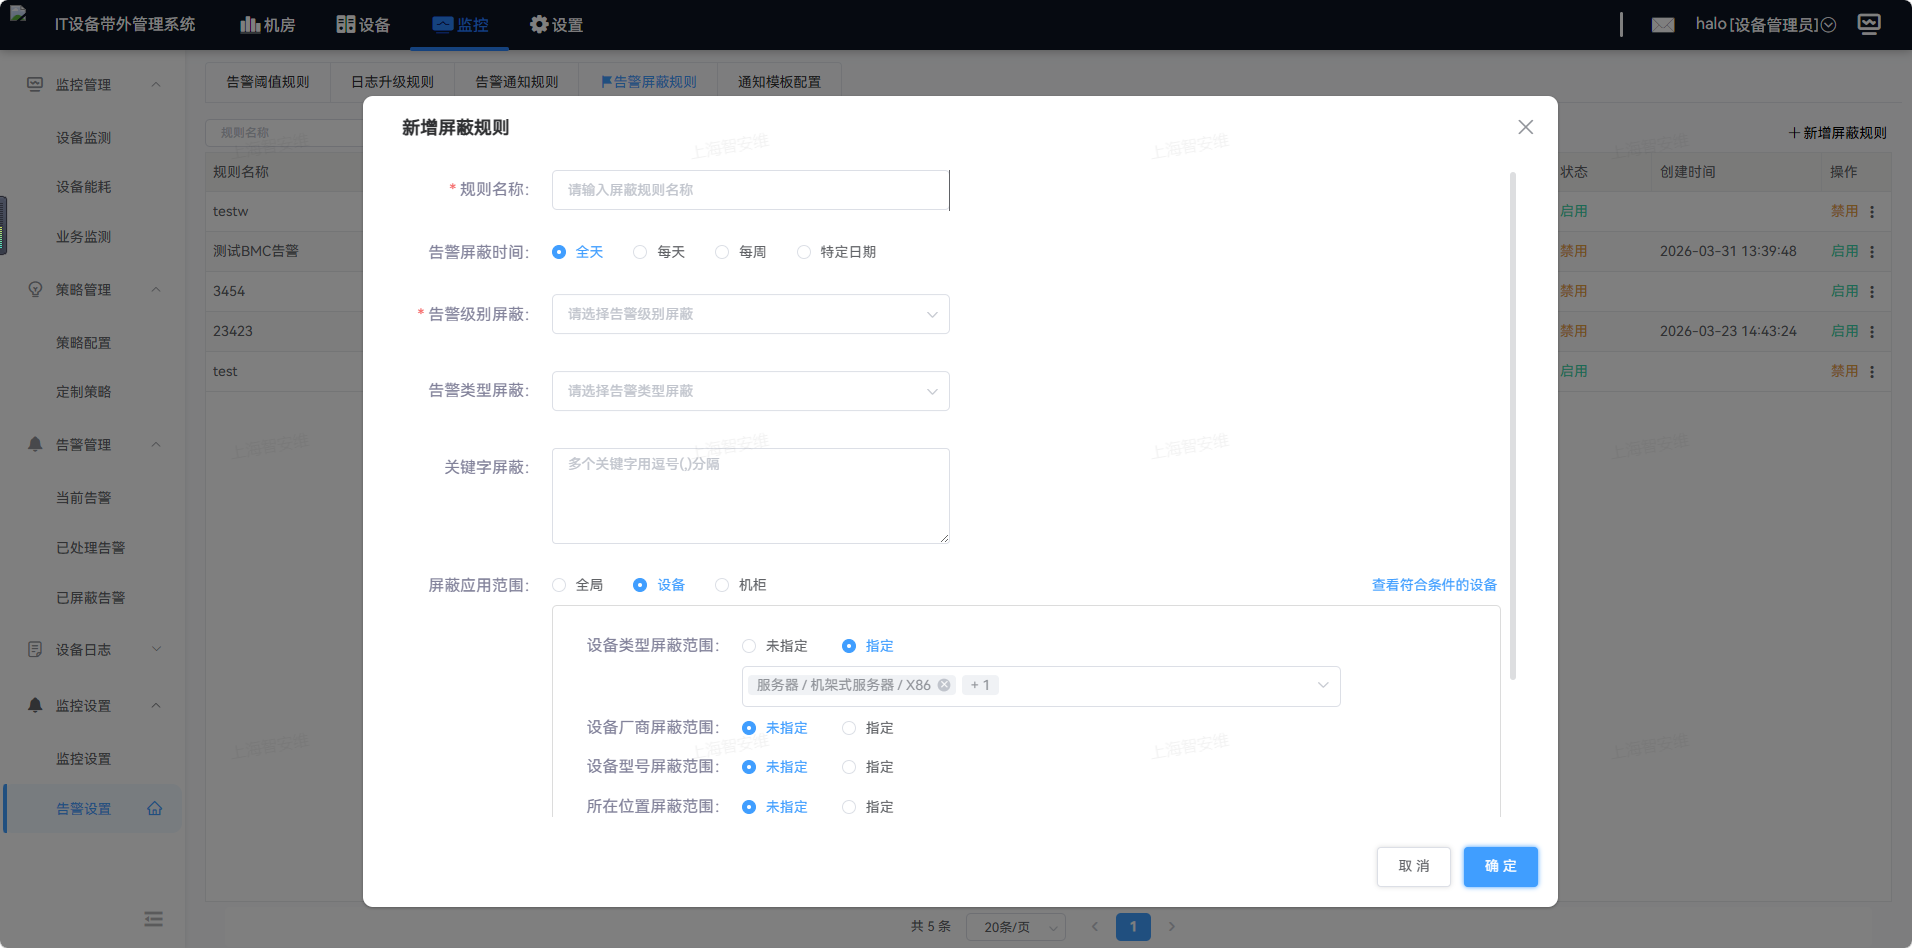Open the monitor screen icon in the top right

click(1868, 24)
